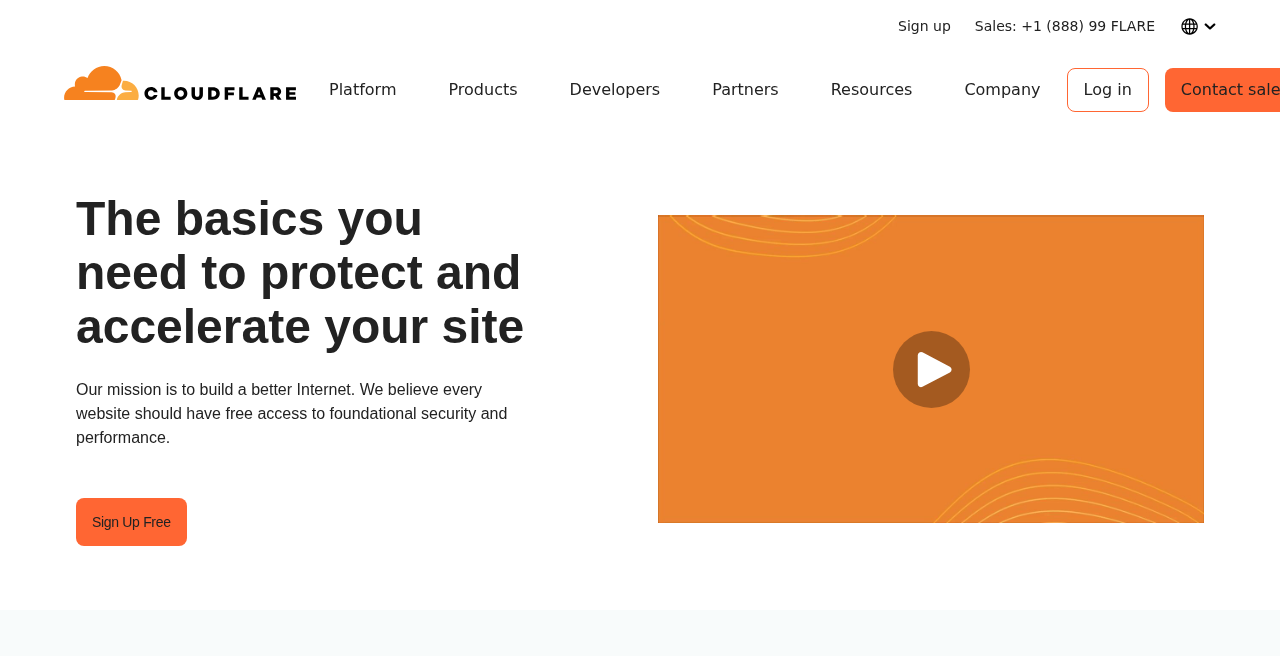Click the Log in button
This screenshot has width=1280, height=656.
pyautogui.click(x=1108, y=90)
